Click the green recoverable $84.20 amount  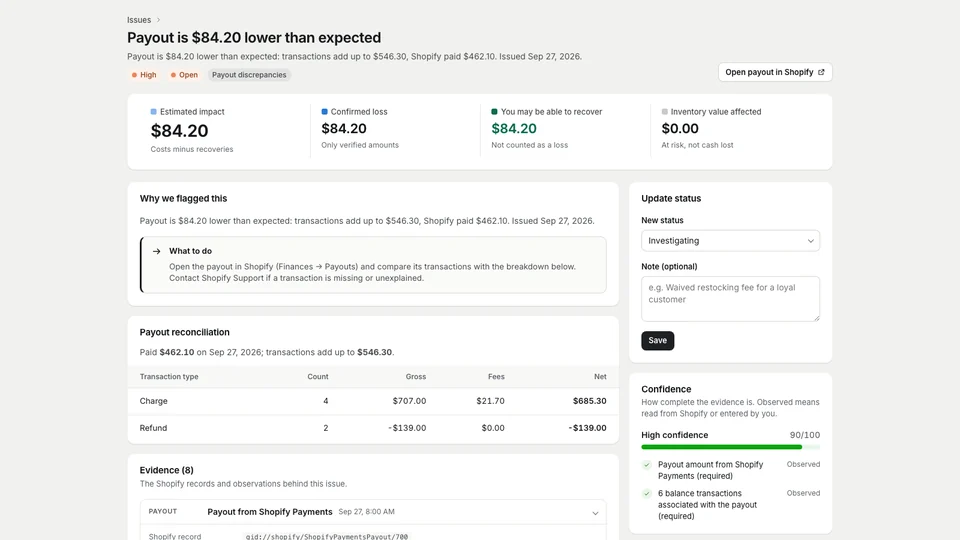coord(514,129)
